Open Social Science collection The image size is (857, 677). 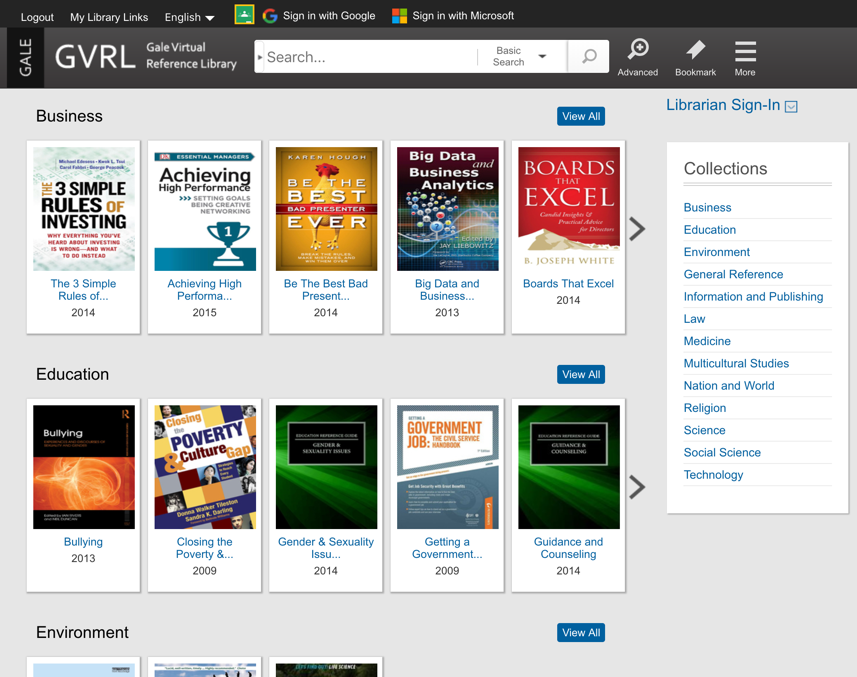point(722,453)
